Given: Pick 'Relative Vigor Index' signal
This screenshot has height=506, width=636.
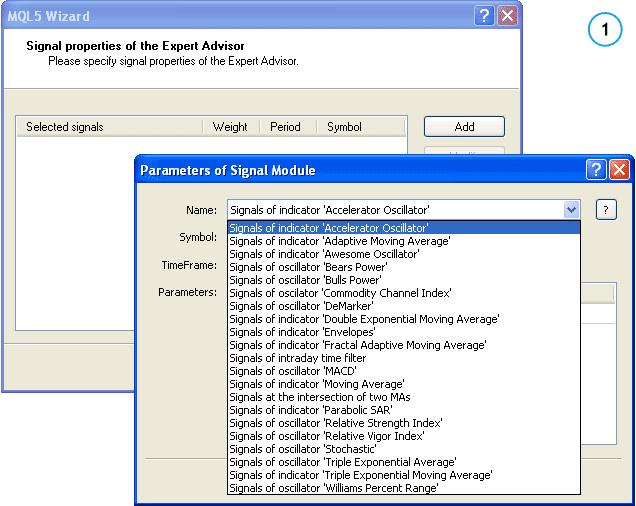Looking at the screenshot, I should point(404,435).
